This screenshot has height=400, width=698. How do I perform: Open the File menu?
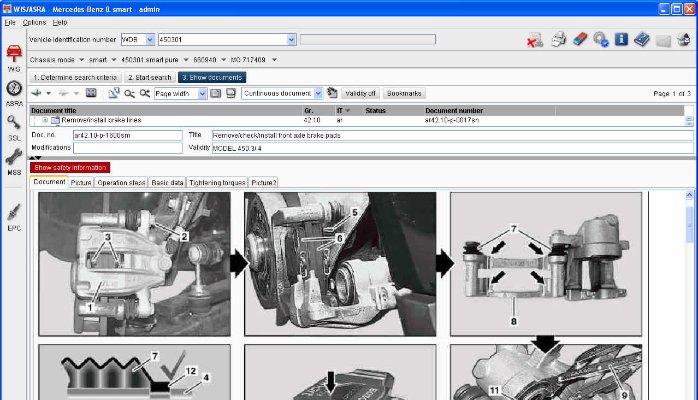[10, 22]
